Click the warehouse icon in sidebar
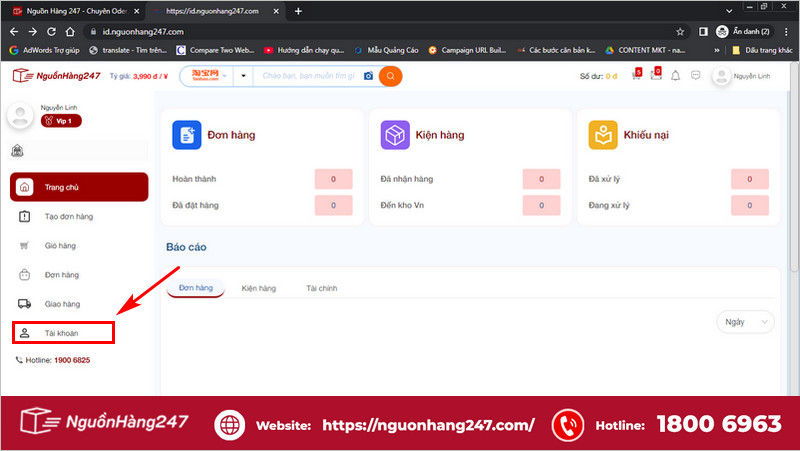 17,151
